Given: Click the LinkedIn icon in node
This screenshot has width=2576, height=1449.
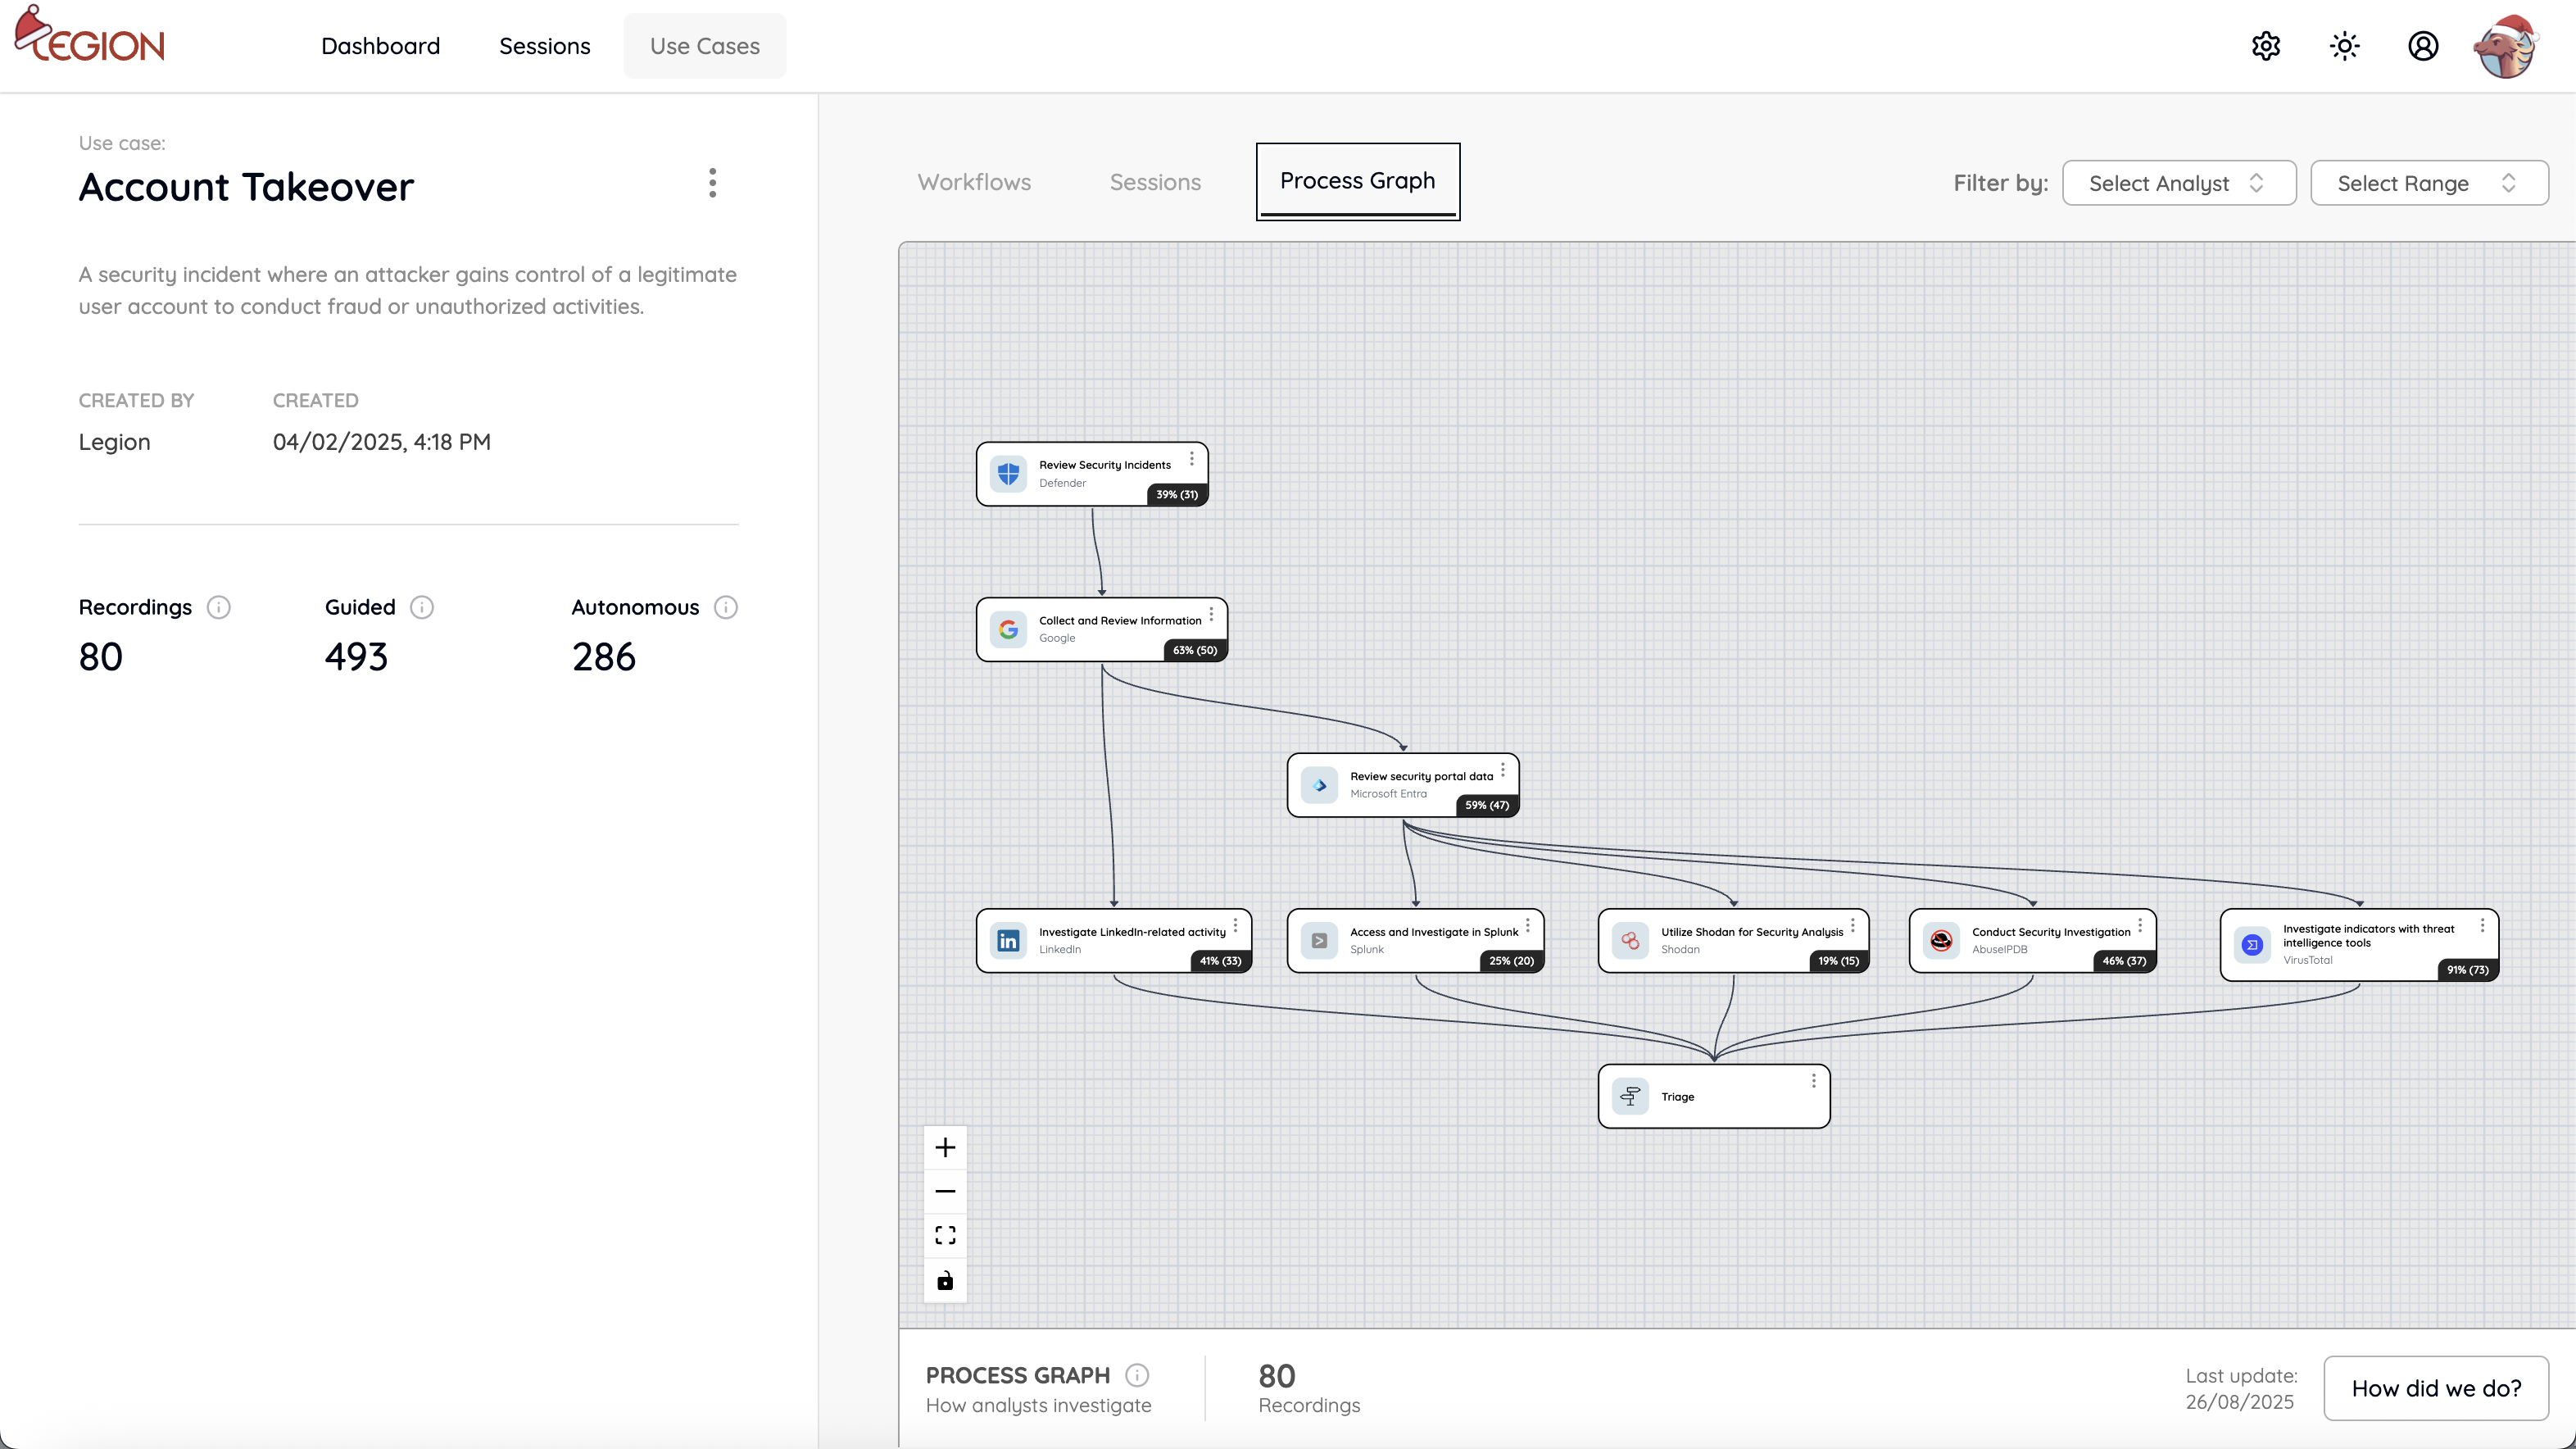Looking at the screenshot, I should coord(1008,940).
